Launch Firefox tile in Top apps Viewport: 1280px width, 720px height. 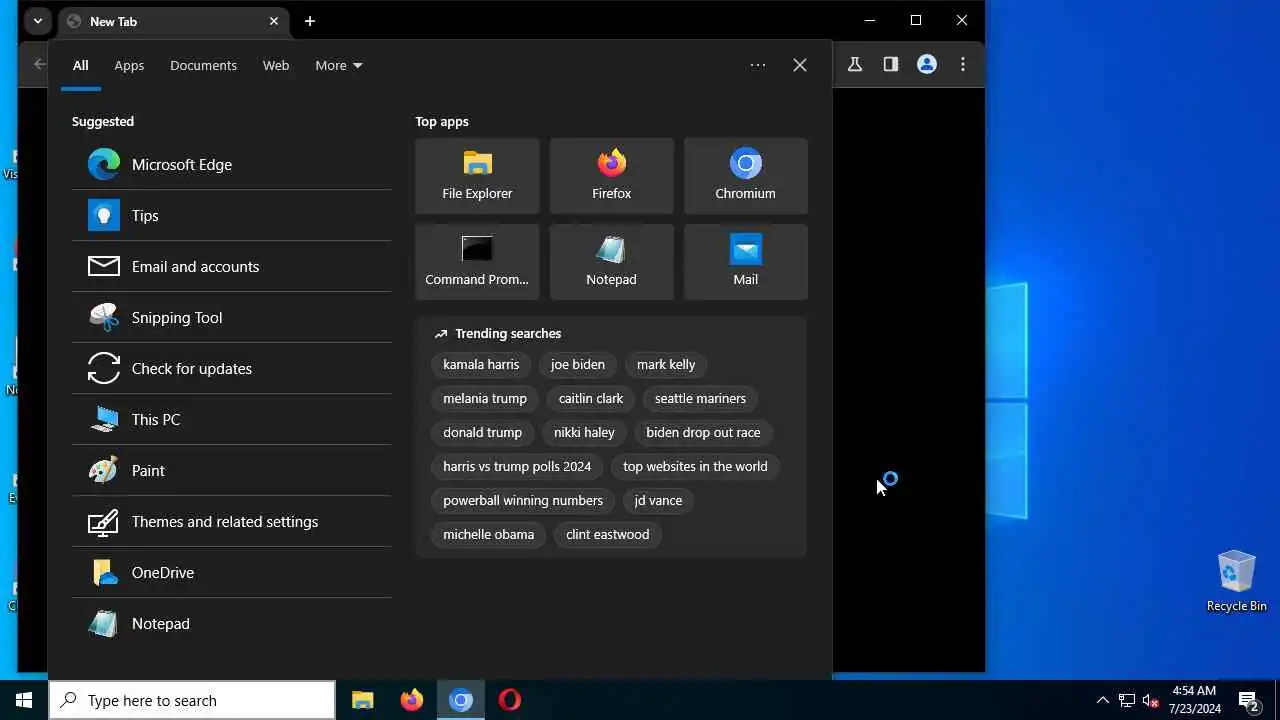point(611,176)
